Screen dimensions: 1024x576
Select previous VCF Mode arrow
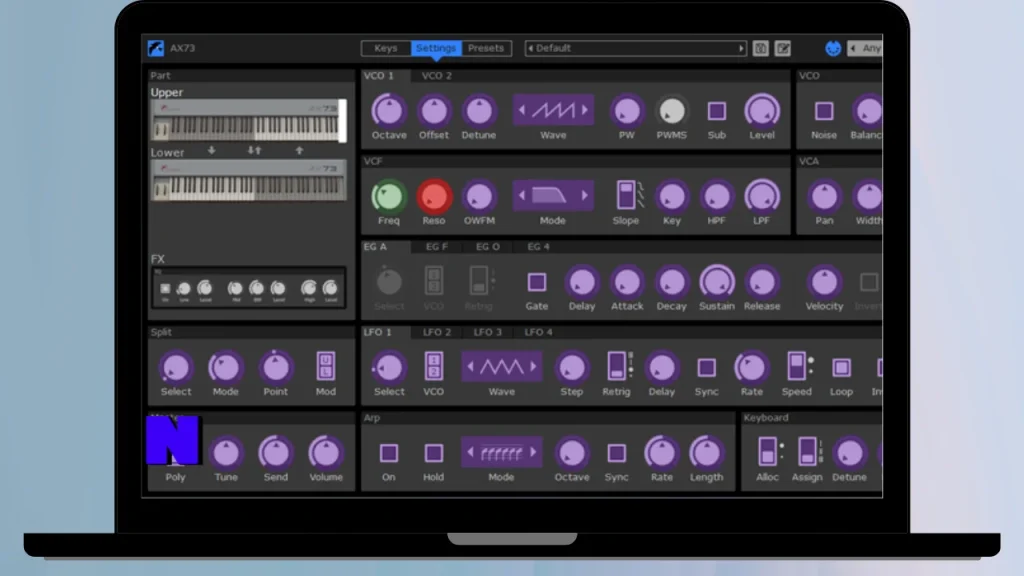(x=521, y=195)
